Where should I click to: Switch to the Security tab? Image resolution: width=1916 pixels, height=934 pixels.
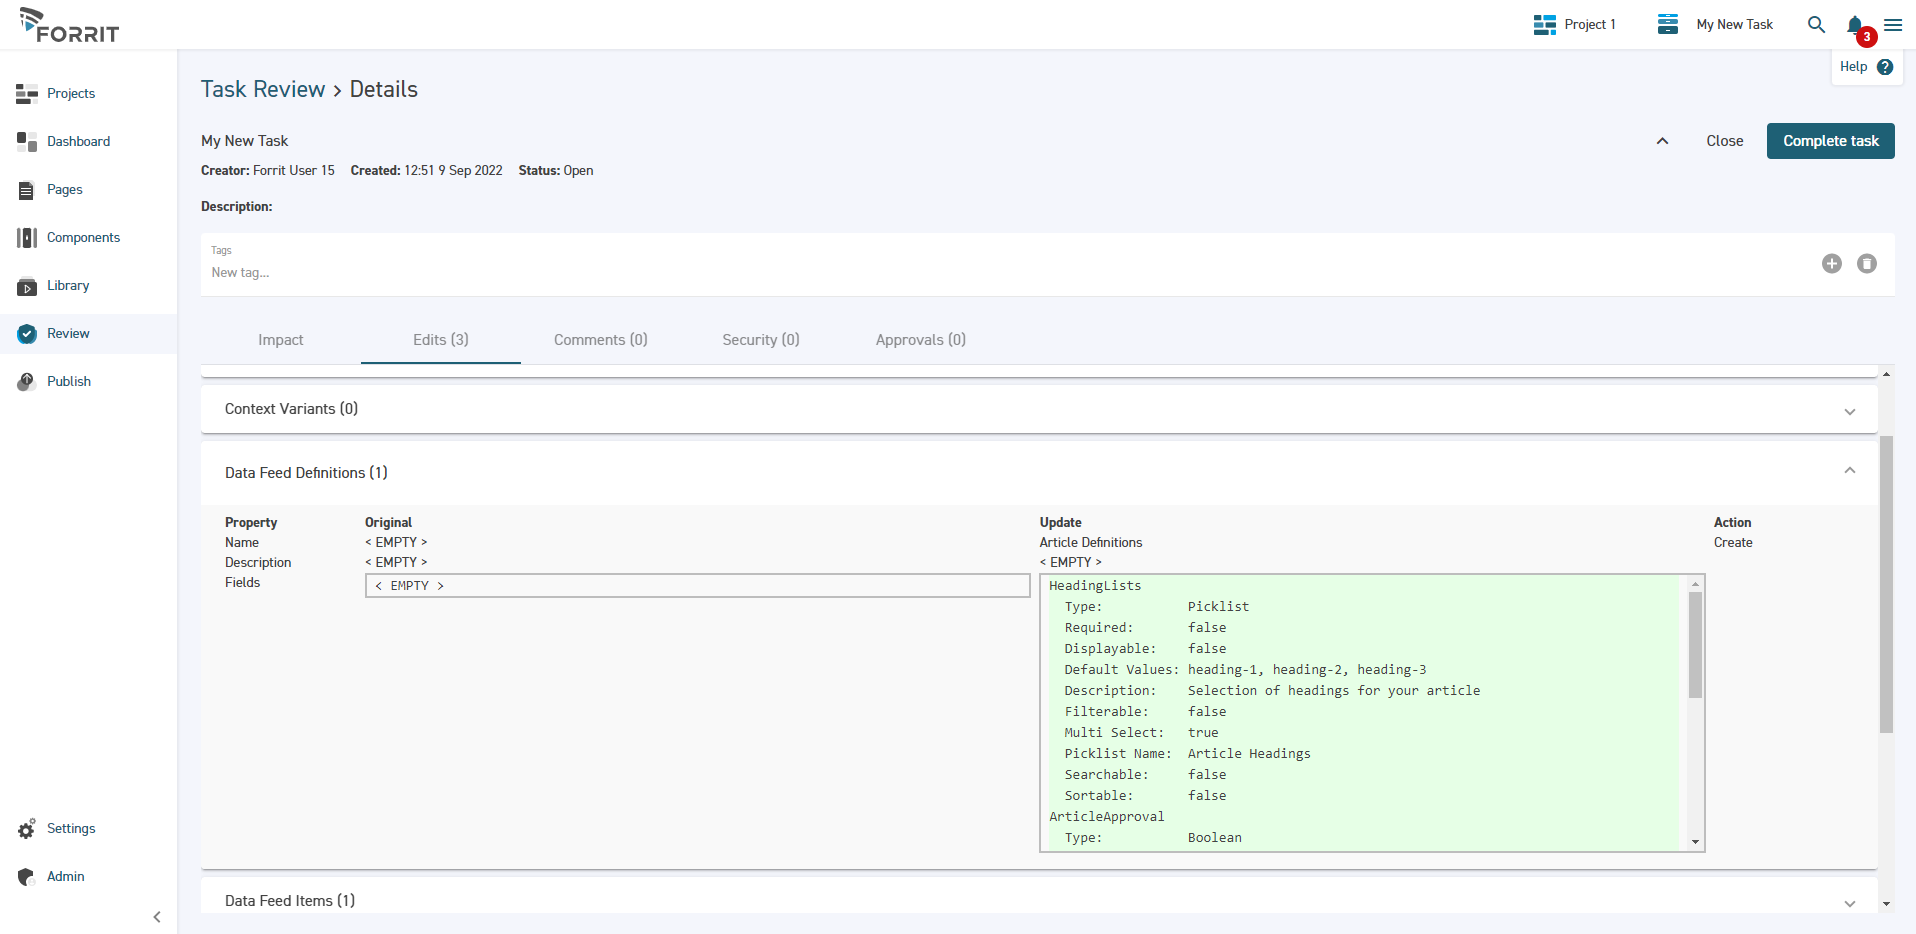tap(760, 340)
